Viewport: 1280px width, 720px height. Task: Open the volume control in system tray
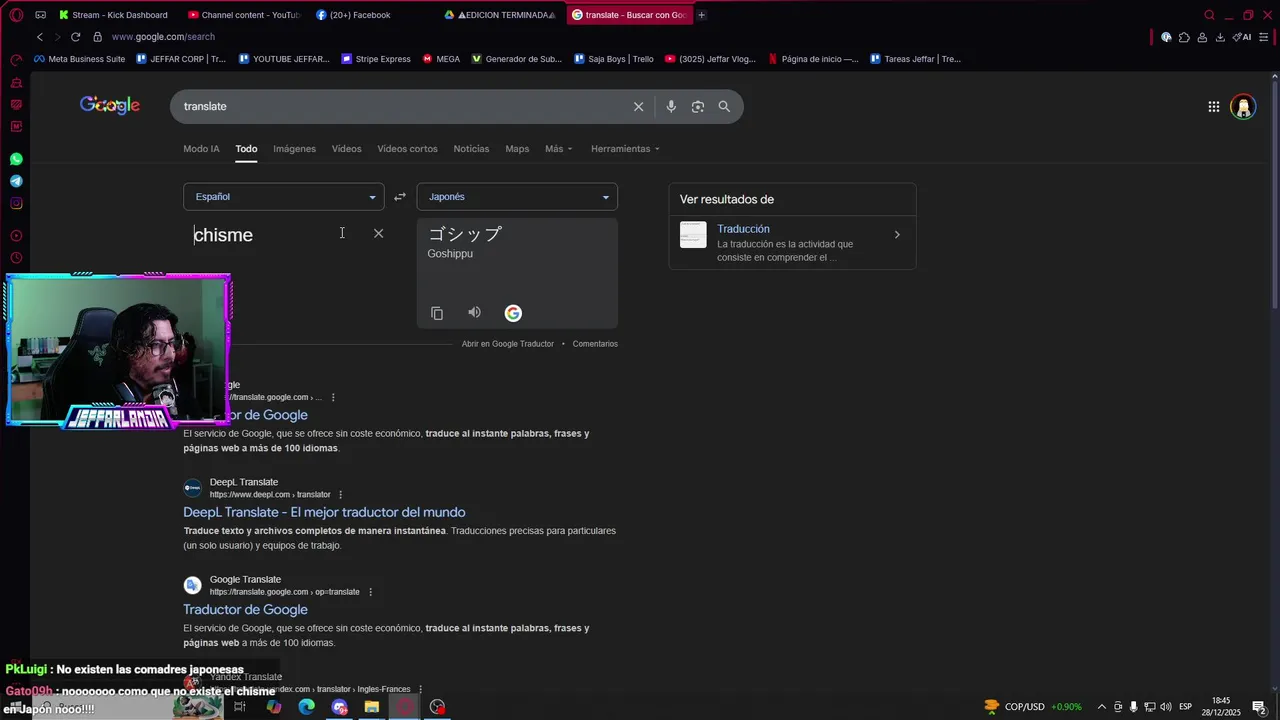pyautogui.click(x=1166, y=707)
